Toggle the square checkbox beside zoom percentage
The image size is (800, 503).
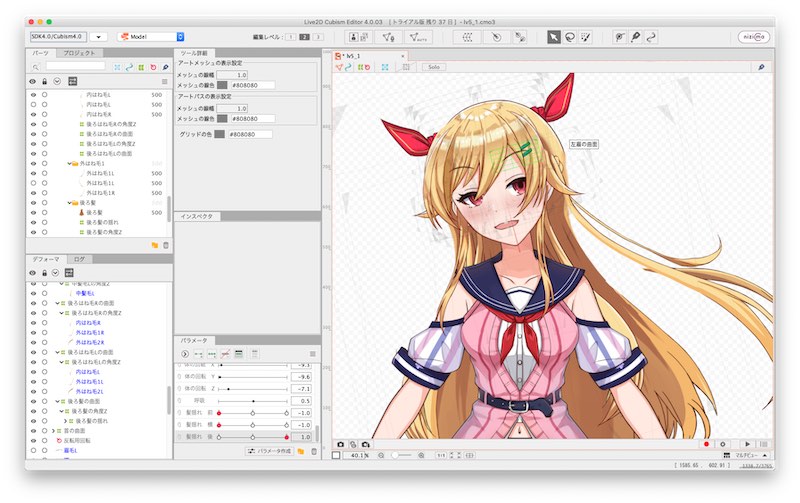[336, 455]
